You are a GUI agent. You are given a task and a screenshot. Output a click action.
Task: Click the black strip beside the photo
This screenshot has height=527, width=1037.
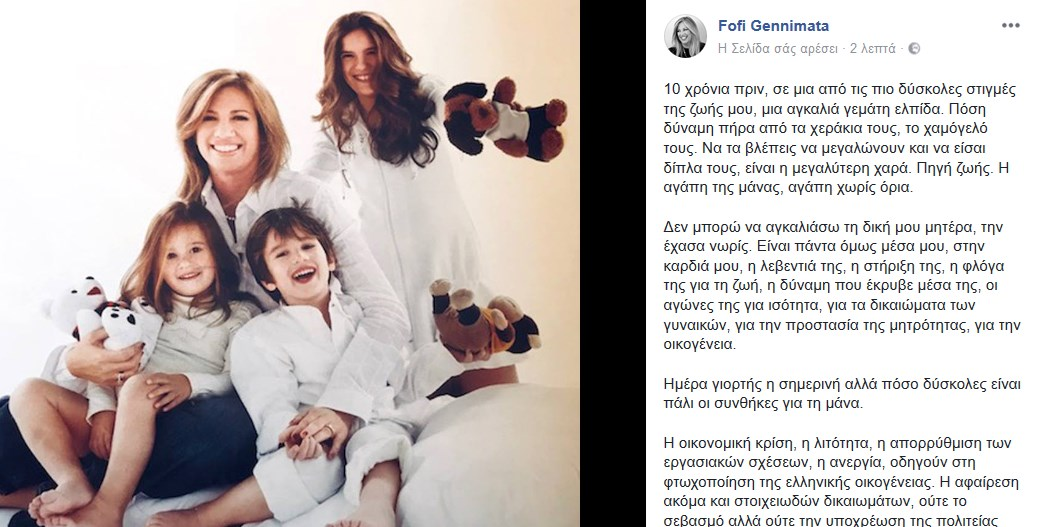click(612, 263)
